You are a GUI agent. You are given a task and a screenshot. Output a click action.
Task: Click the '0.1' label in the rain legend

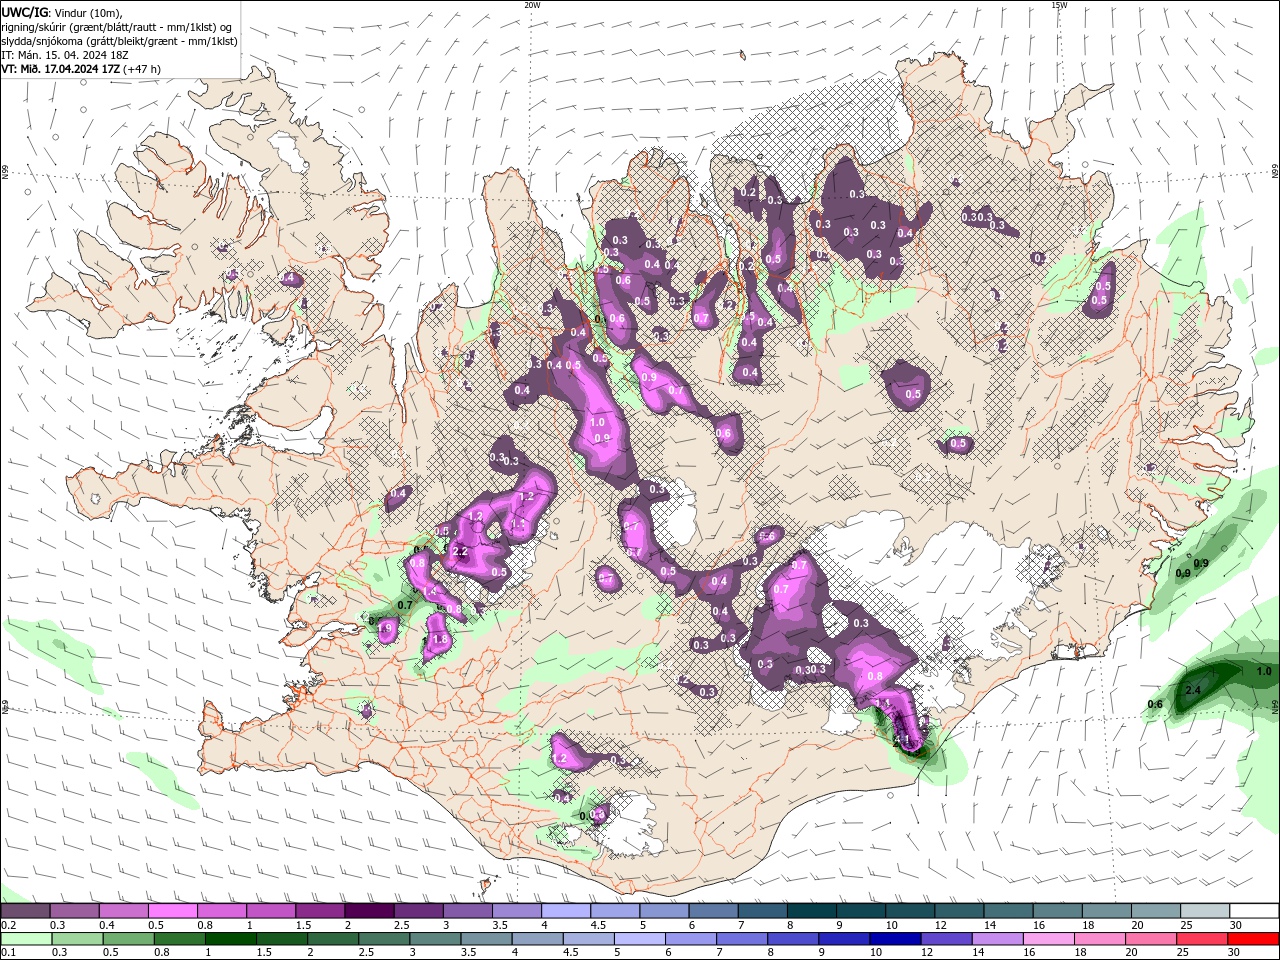8,953
